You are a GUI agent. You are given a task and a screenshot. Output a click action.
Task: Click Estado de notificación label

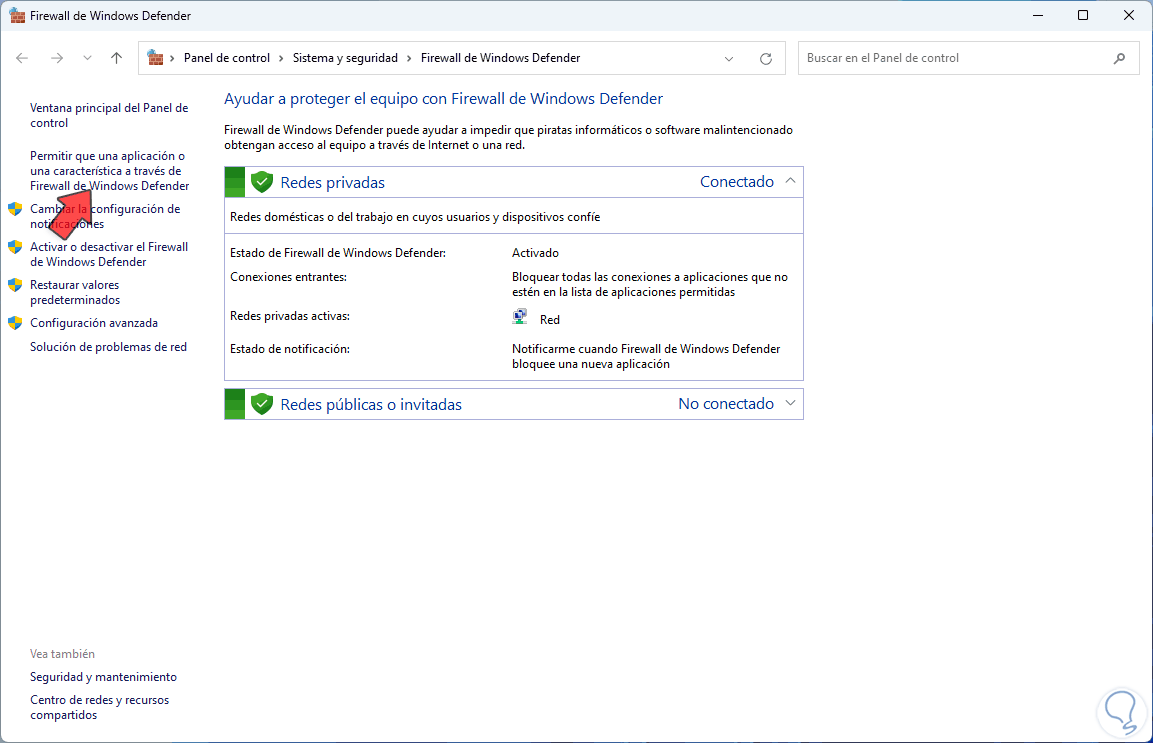(x=290, y=349)
